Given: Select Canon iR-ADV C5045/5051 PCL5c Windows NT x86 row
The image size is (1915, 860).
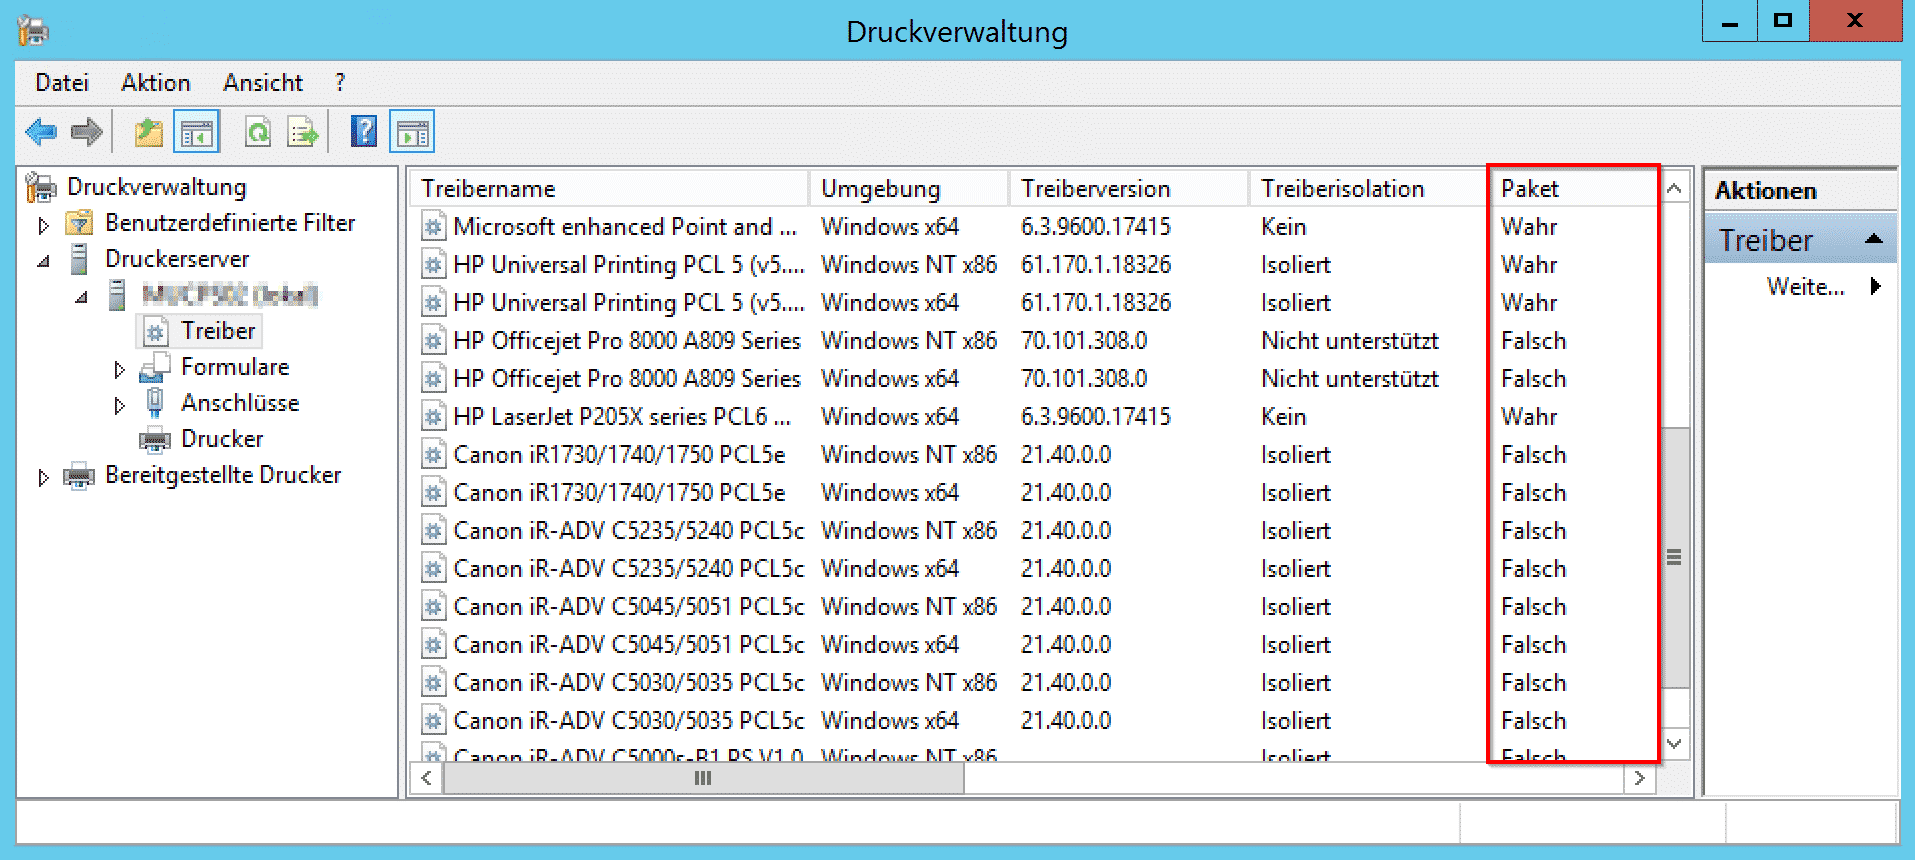Looking at the screenshot, I should point(1035,607).
